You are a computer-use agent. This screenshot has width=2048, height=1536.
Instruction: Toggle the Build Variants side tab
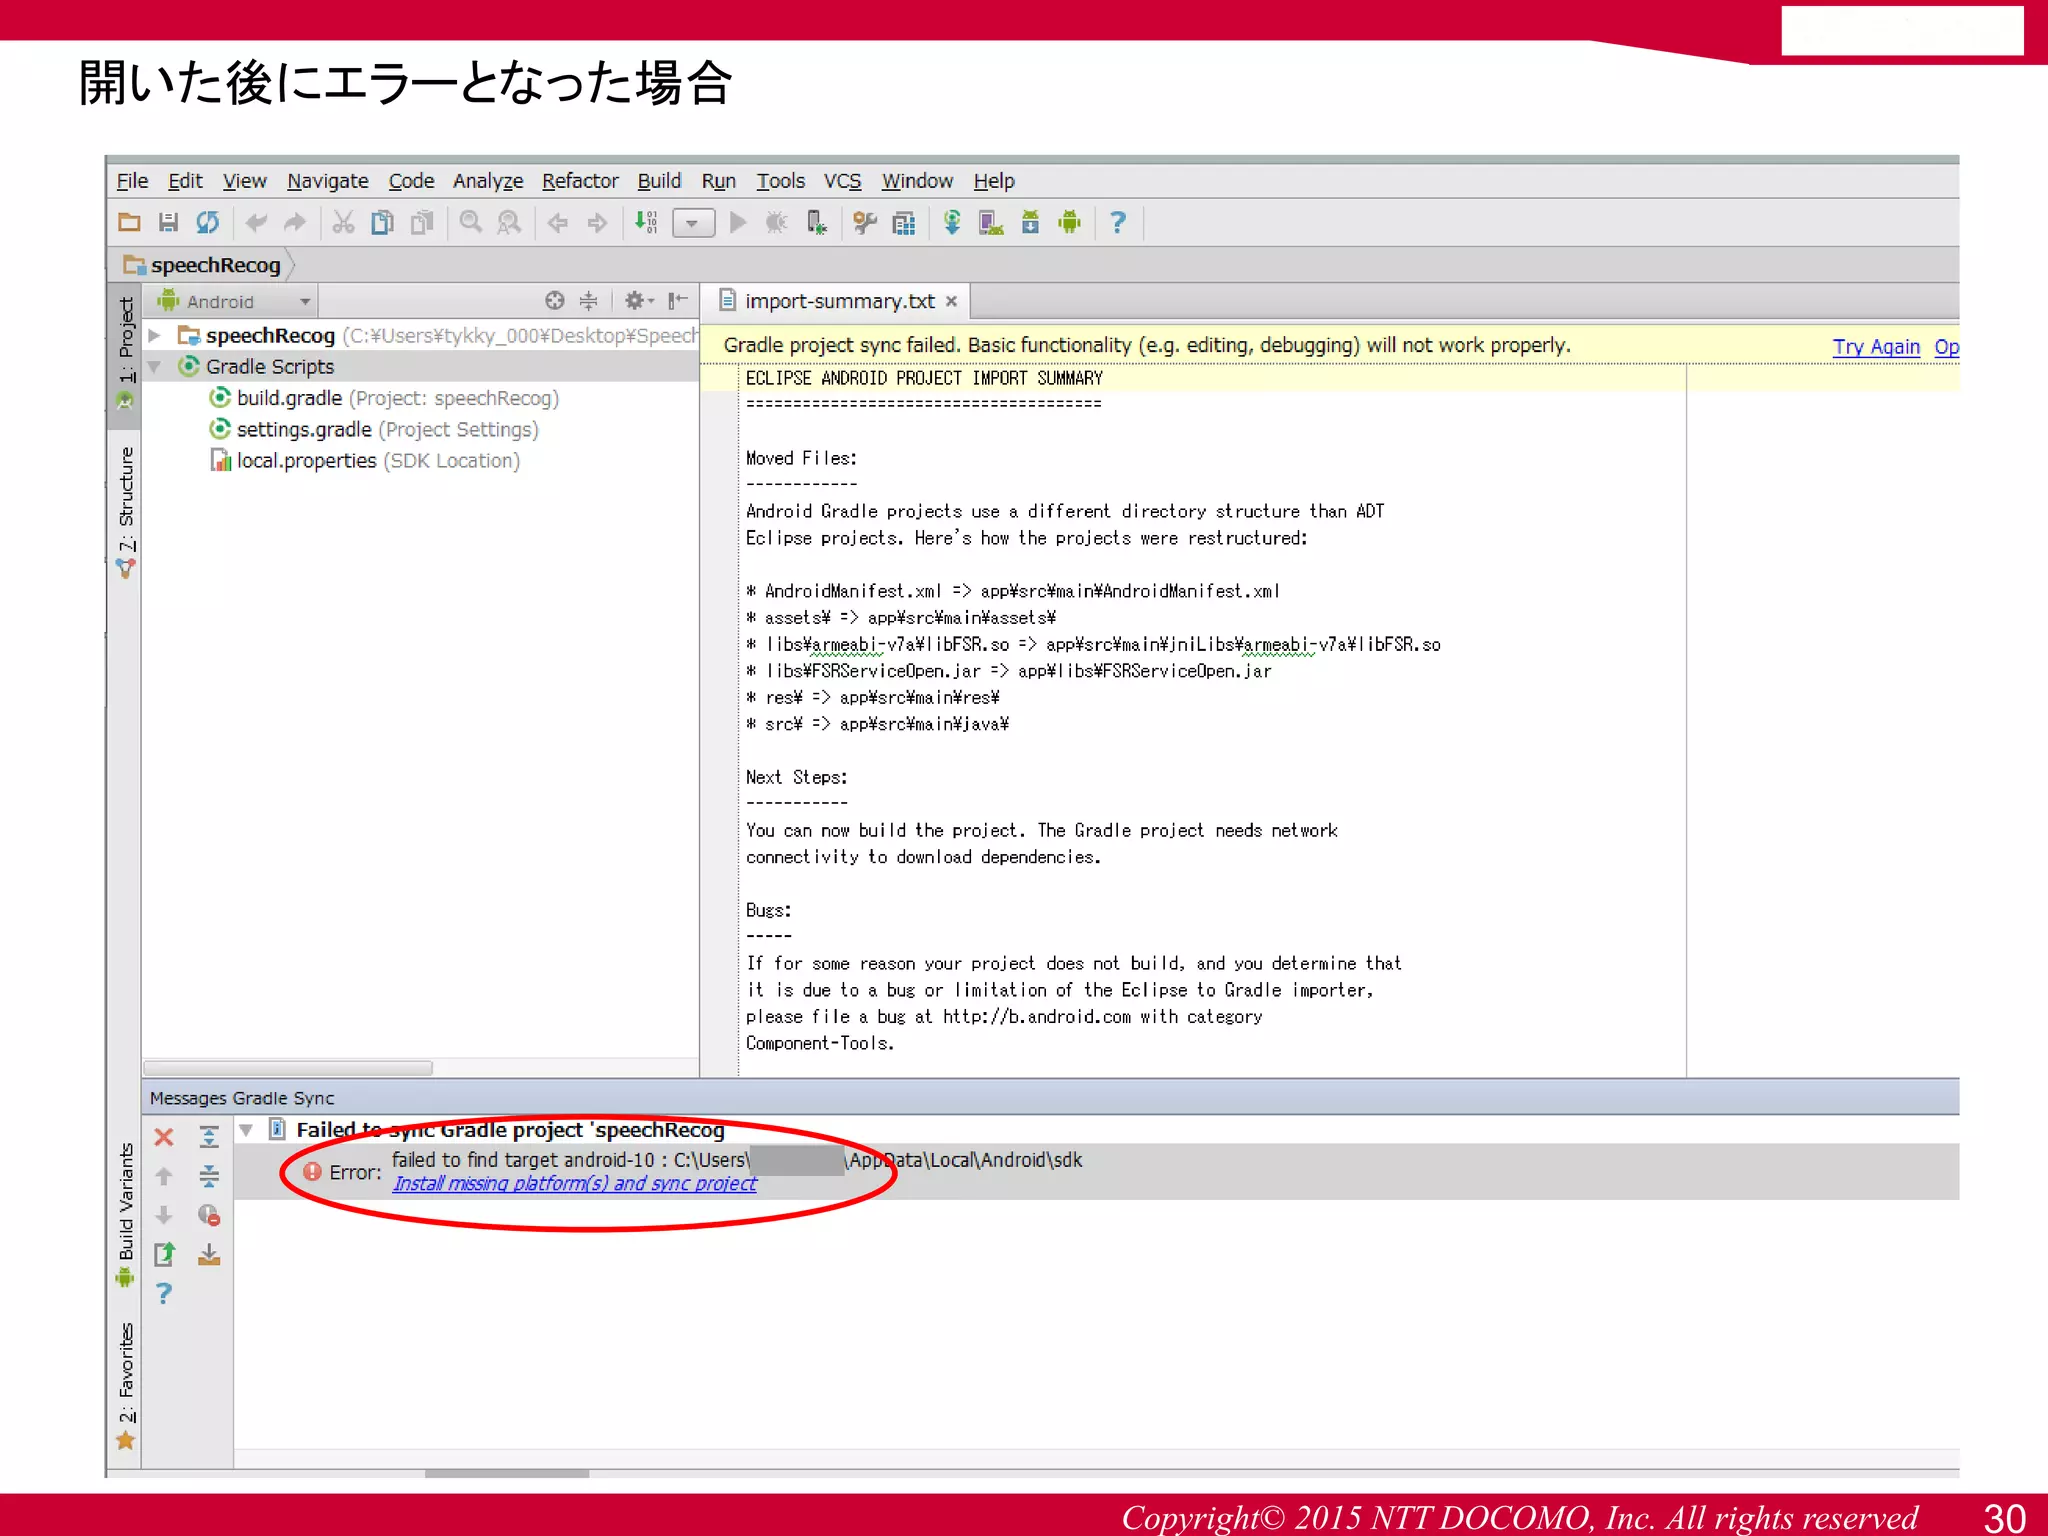(125, 1213)
